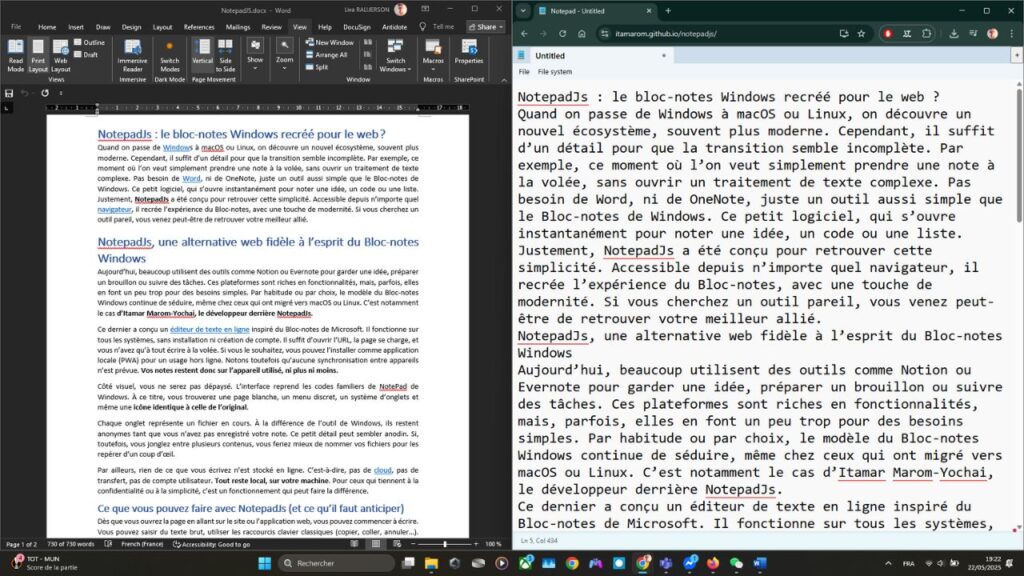Open the Share dropdown in Word
Screen dimensions: 1024x576
click(x=486, y=27)
